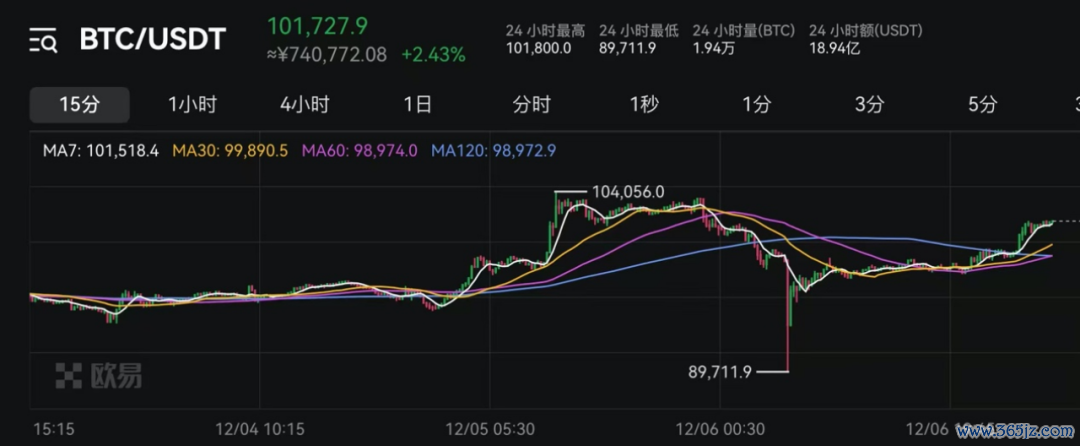1080x446 pixels.
Task: Click the 12/06 00:30 time axis label
Action: 720,429
